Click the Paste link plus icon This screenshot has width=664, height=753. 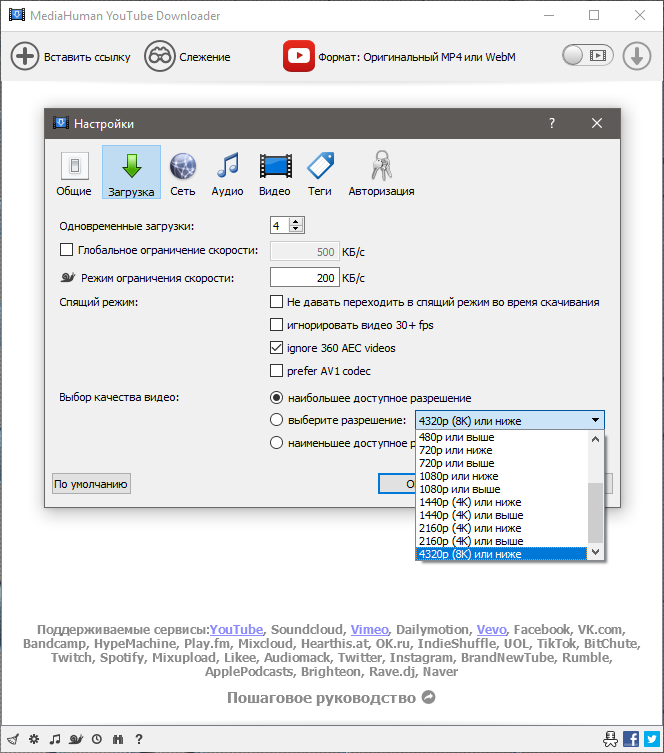[x=24, y=56]
